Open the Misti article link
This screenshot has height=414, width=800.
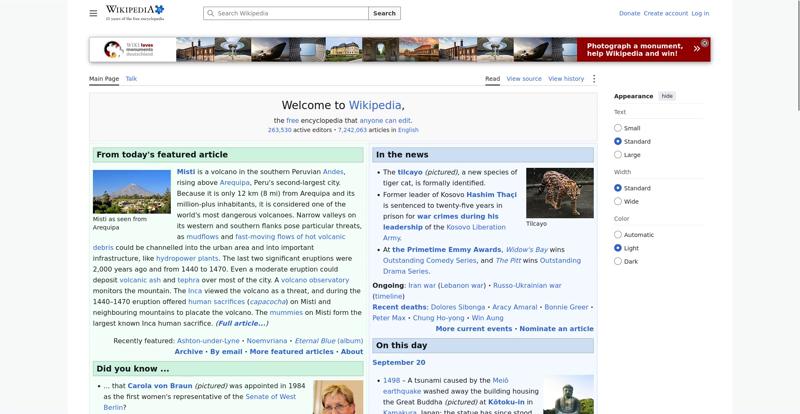coord(186,172)
